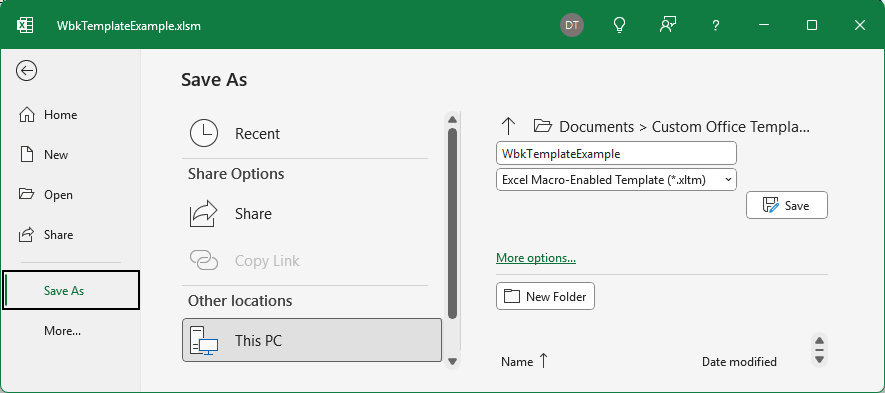Select This PC location
This screenshot has width=885, height=393.
click(x=312, y=340)
